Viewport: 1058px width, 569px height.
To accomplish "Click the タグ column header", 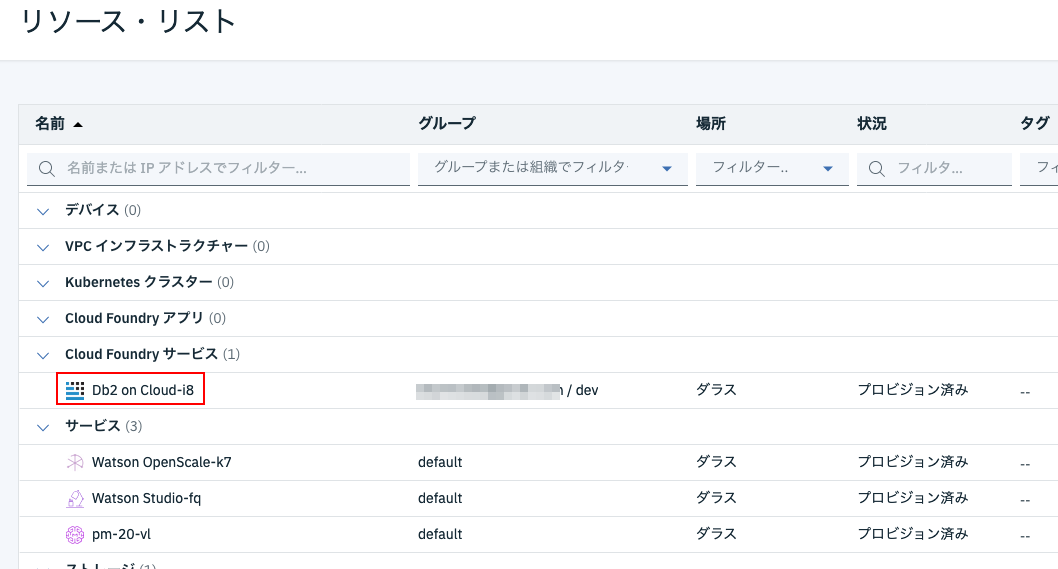I will [1034, 124].
